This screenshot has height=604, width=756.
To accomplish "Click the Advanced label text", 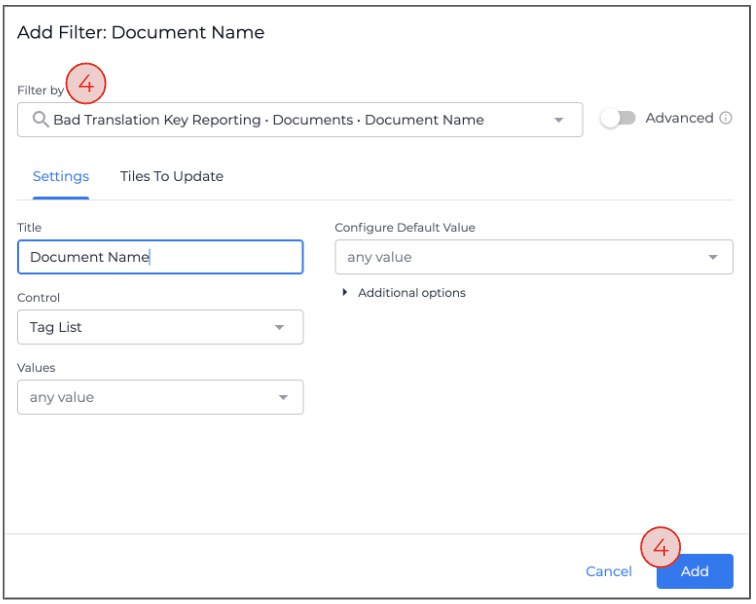I will click(679, 118).
